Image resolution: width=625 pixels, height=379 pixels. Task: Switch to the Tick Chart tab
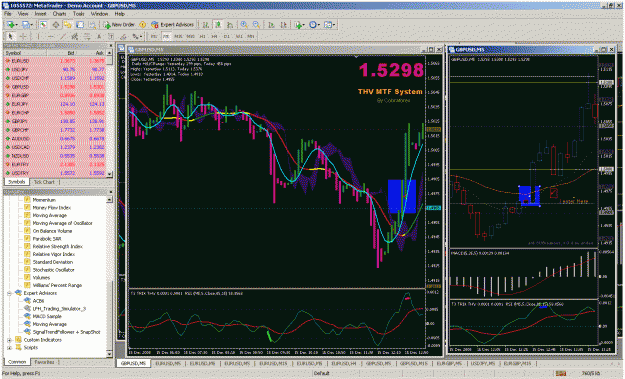coord(44,182)
